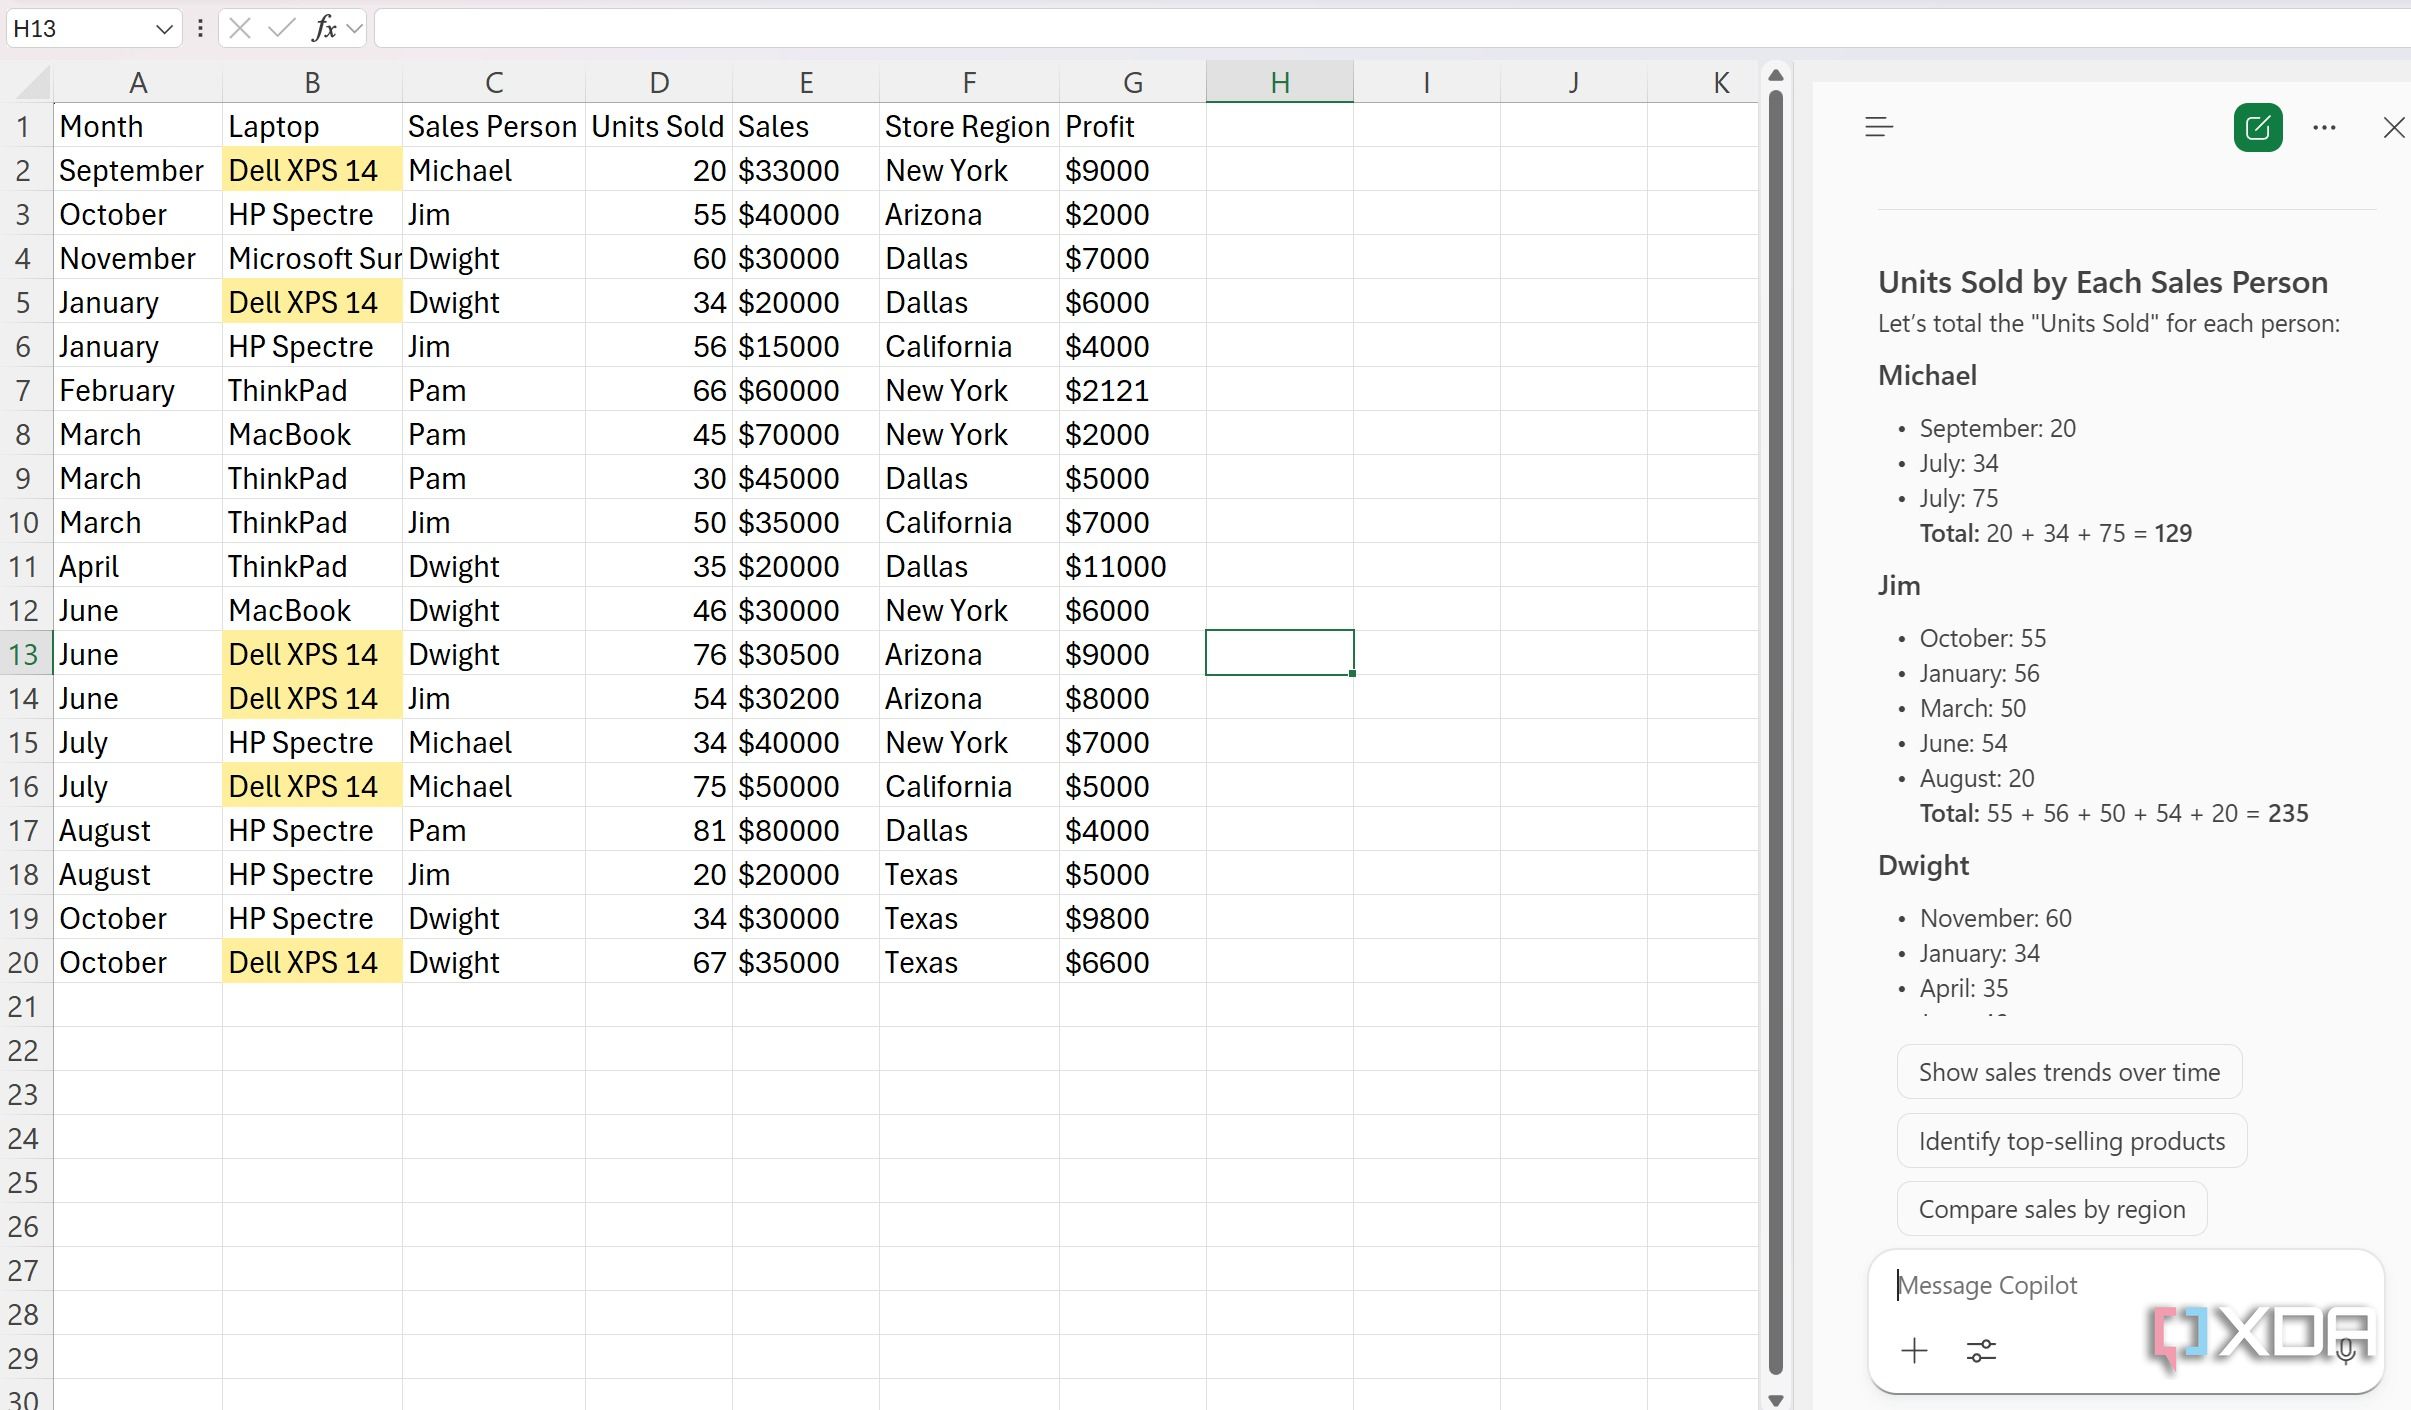Select 'MacBook' cell in row 8

pos(312,435)
